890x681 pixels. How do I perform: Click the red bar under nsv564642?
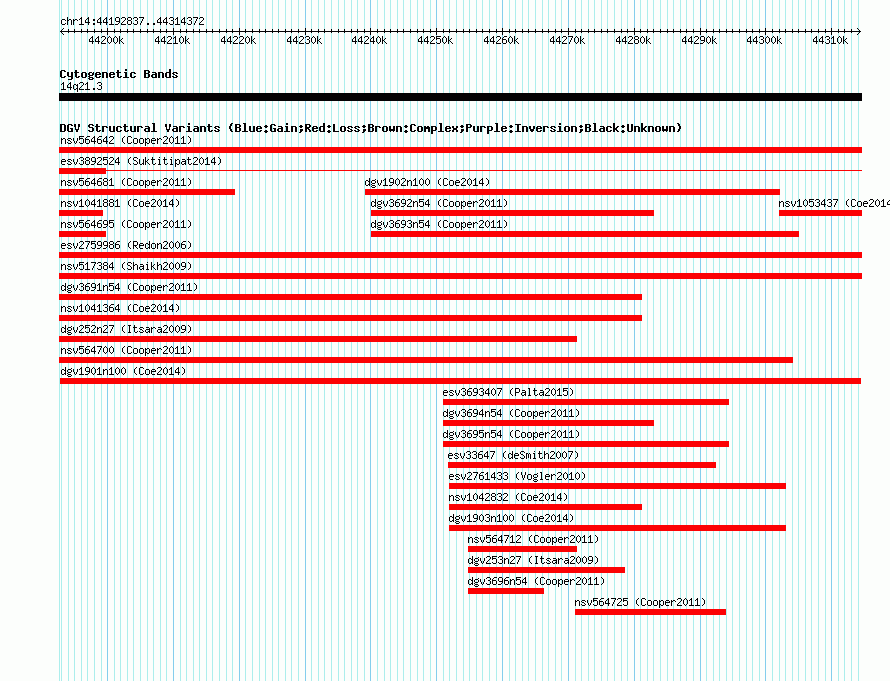[x=460, y=150]
